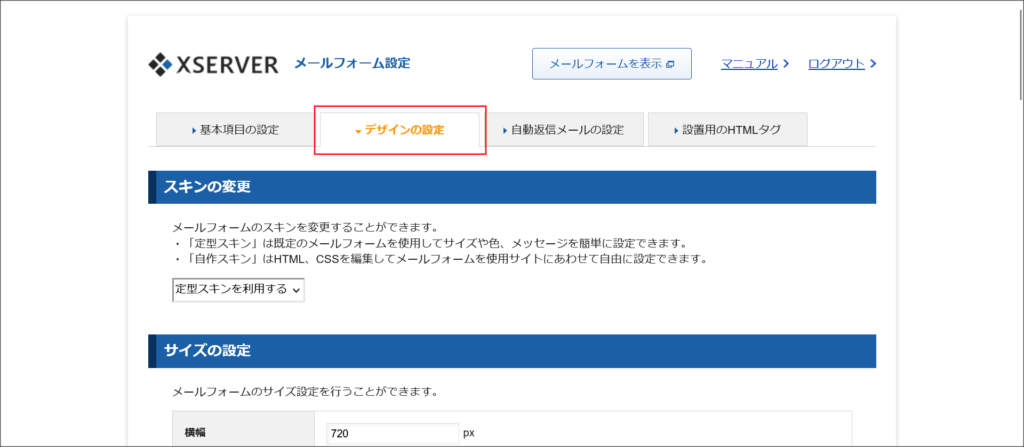This screenshot has height=447, width=1024.
Task: Click the メールフォームを表示 button
Action: [611, 64]
